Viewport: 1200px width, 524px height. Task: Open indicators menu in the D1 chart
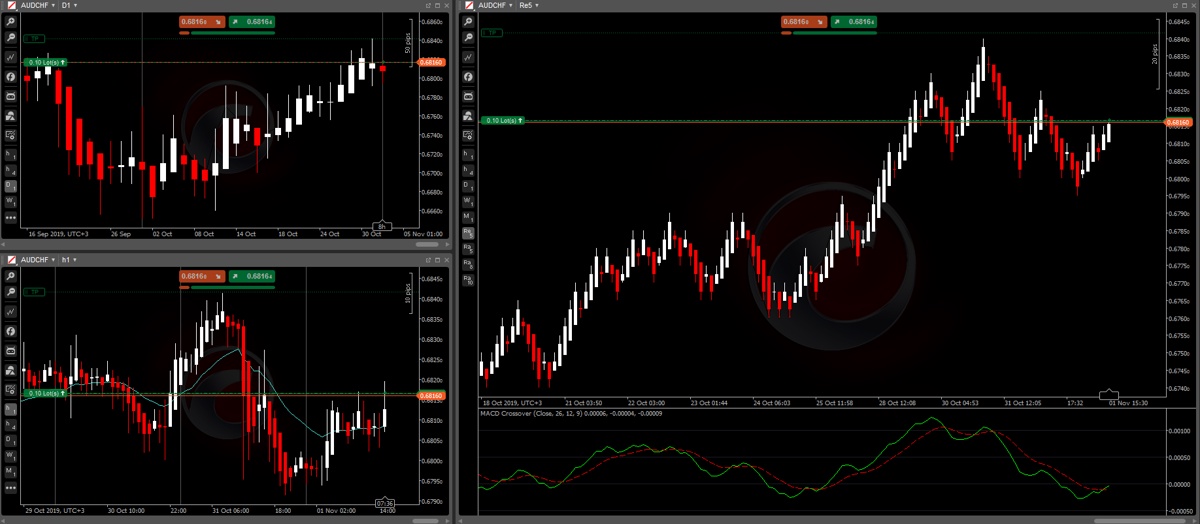[10, 76]
